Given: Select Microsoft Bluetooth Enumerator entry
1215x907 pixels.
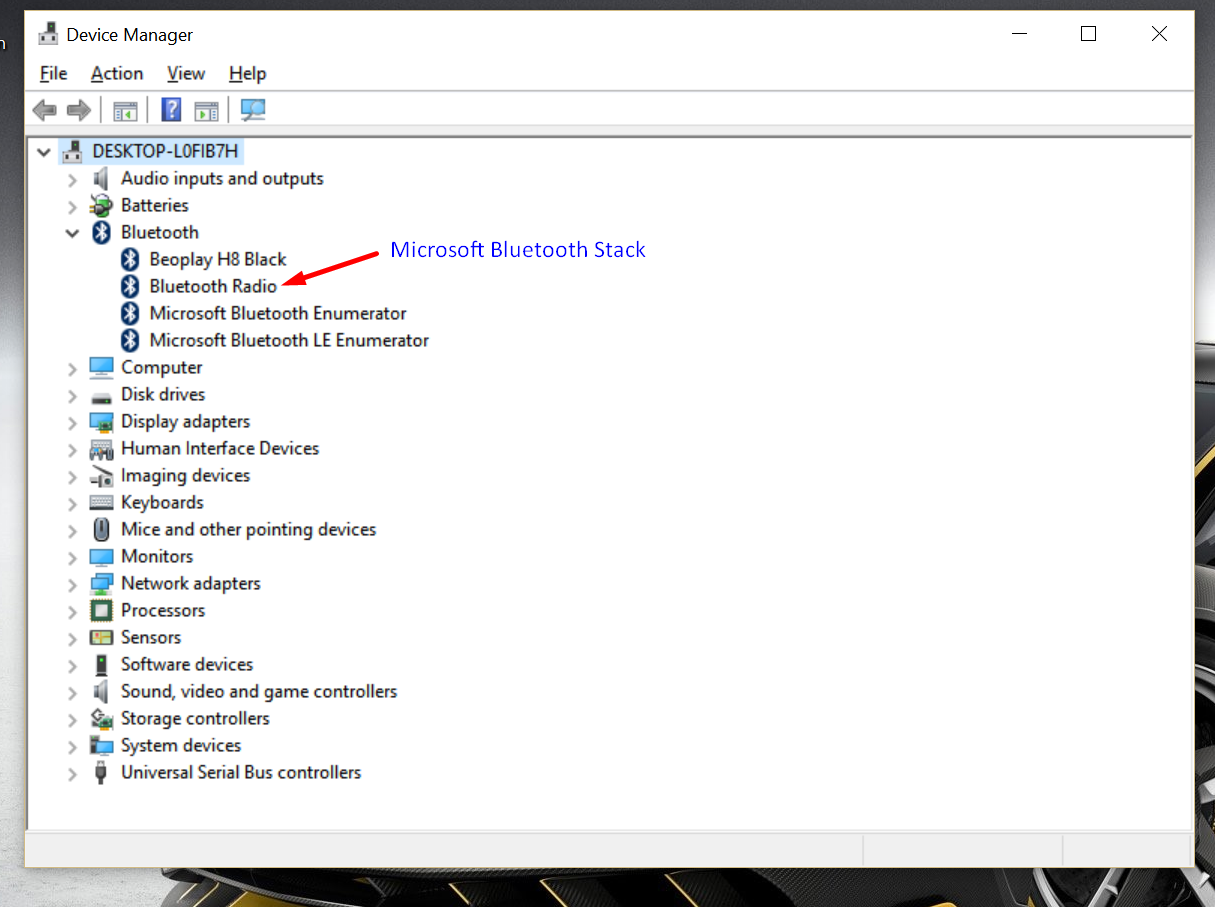Looking at the screenshot, I should point(278,313).
